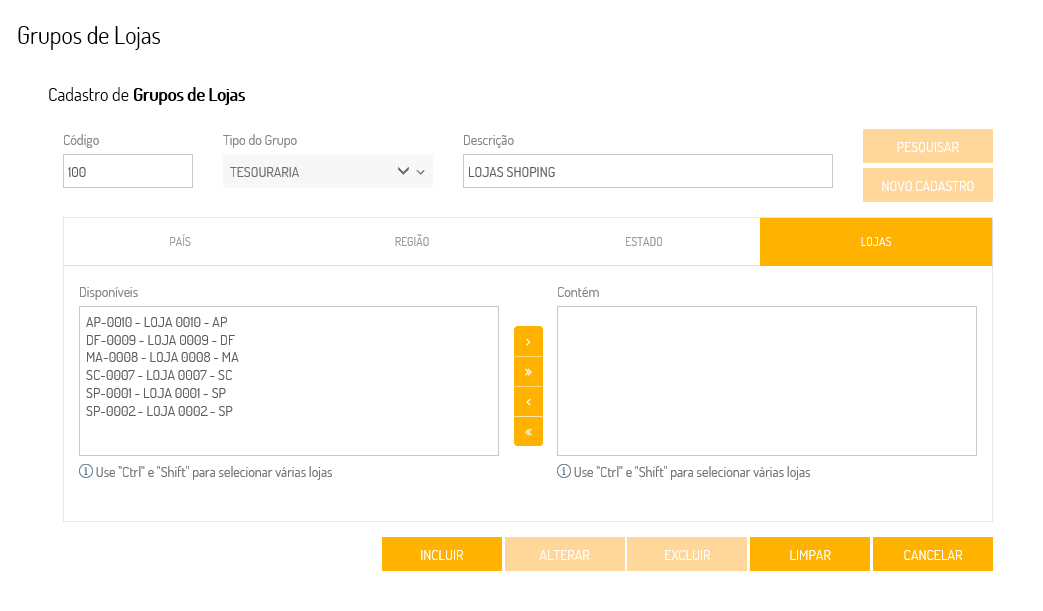Select DF-0009 - LOJA 0009 - DF item
The width and height of the screenshot is (1043, 611).
[x=160, y=339]
